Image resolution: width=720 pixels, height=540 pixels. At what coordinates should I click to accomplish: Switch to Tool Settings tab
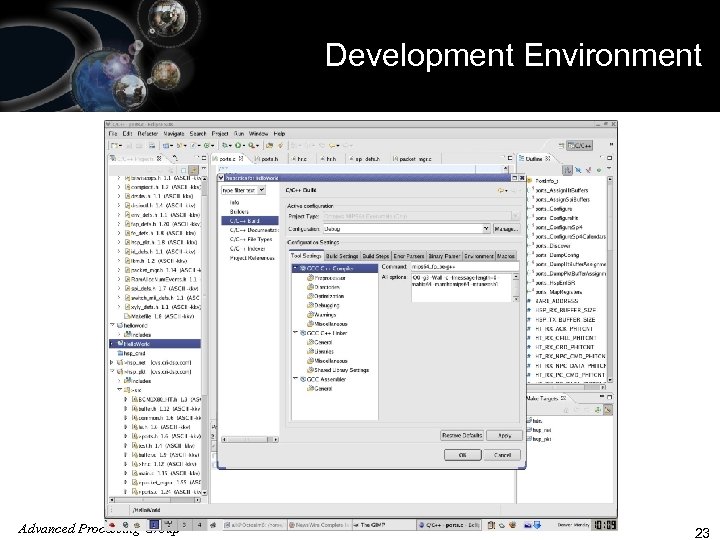306,256
